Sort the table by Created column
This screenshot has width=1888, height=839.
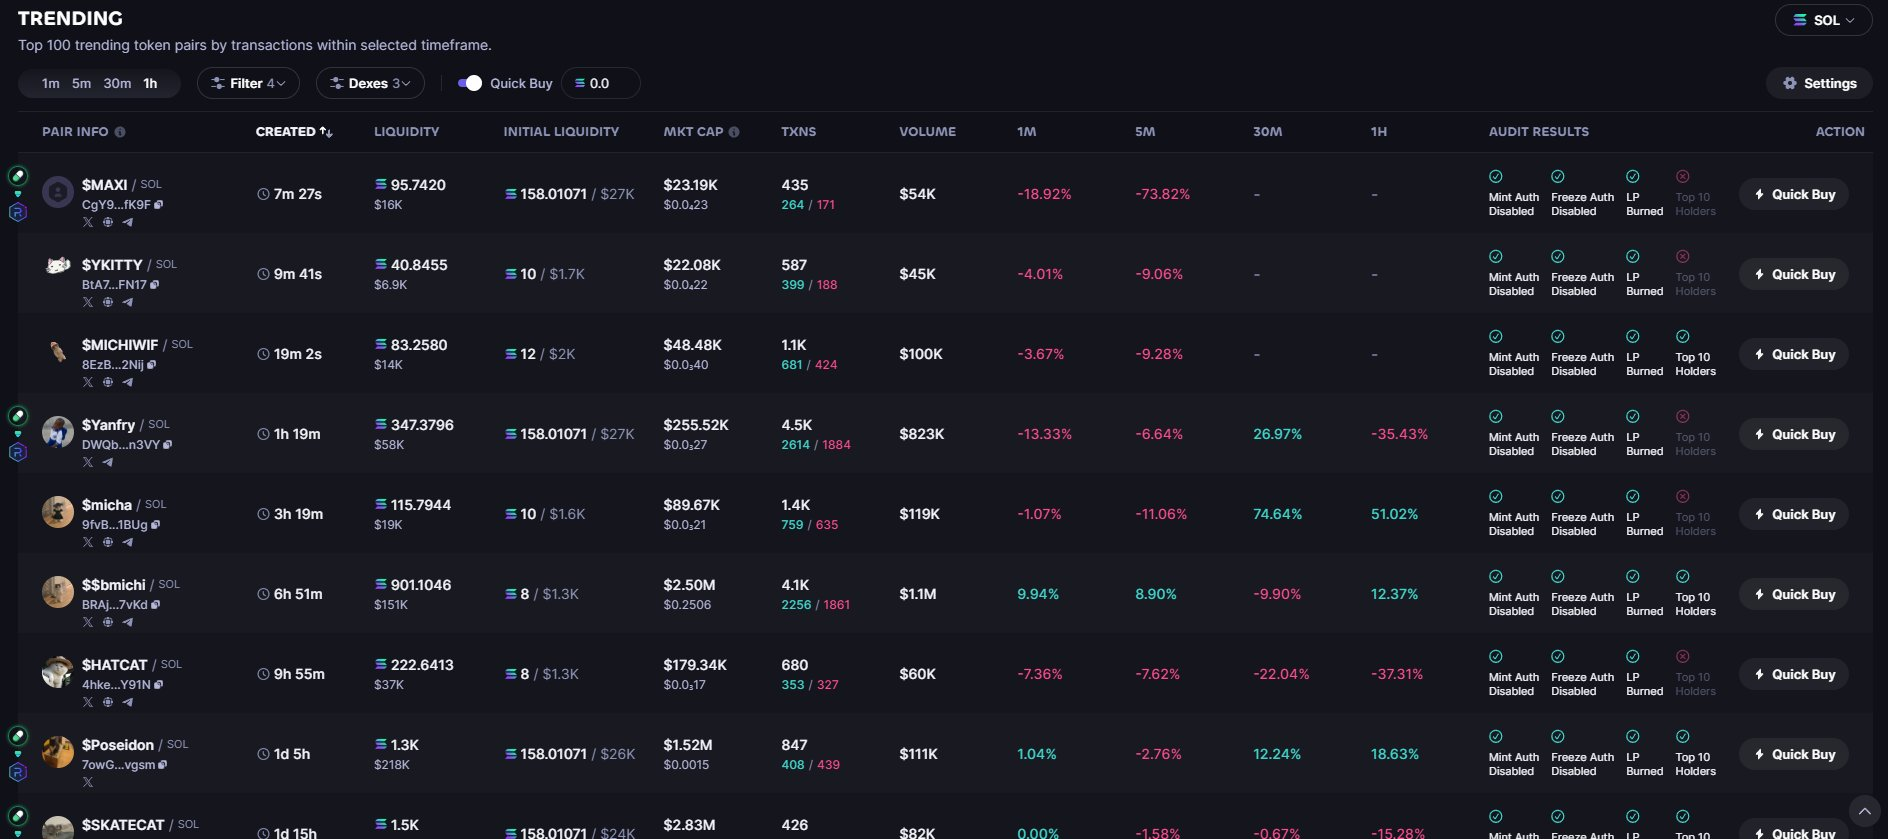[x=293, y=132]
